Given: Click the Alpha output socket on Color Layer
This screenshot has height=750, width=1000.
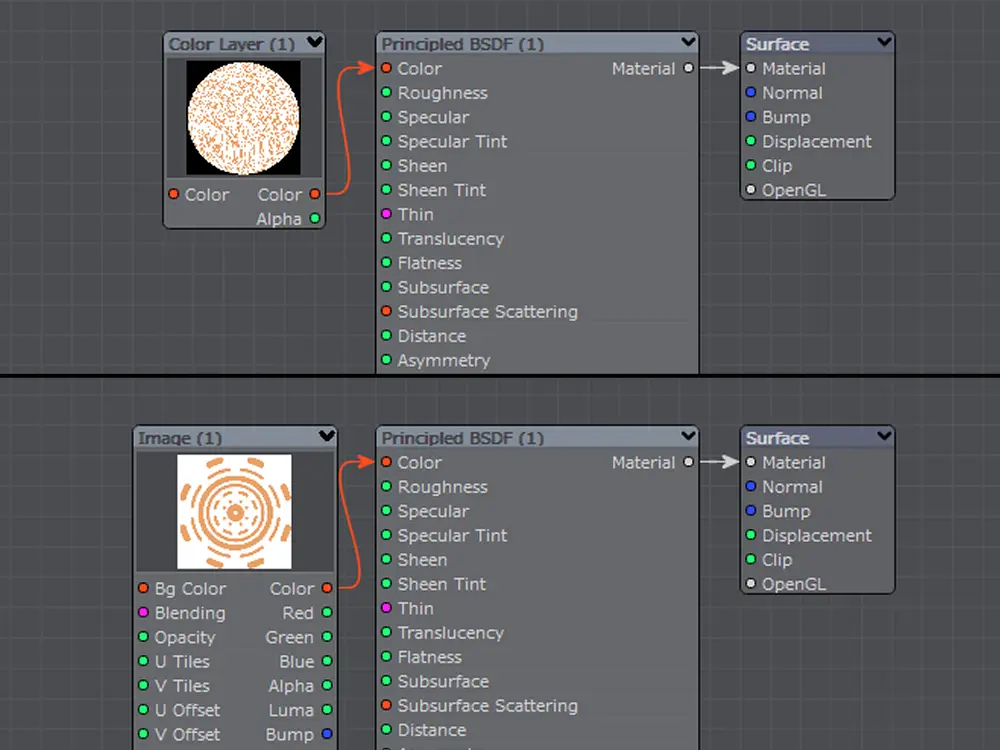Looking at the screenshot, I should [315, 219].
